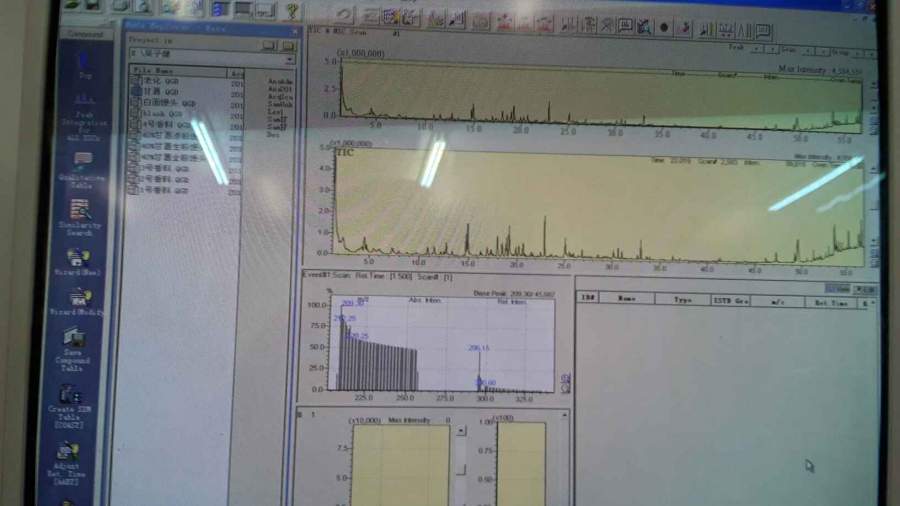Click the Save Compound Table icon
900x506 pixels.
(x=73, y=349)
